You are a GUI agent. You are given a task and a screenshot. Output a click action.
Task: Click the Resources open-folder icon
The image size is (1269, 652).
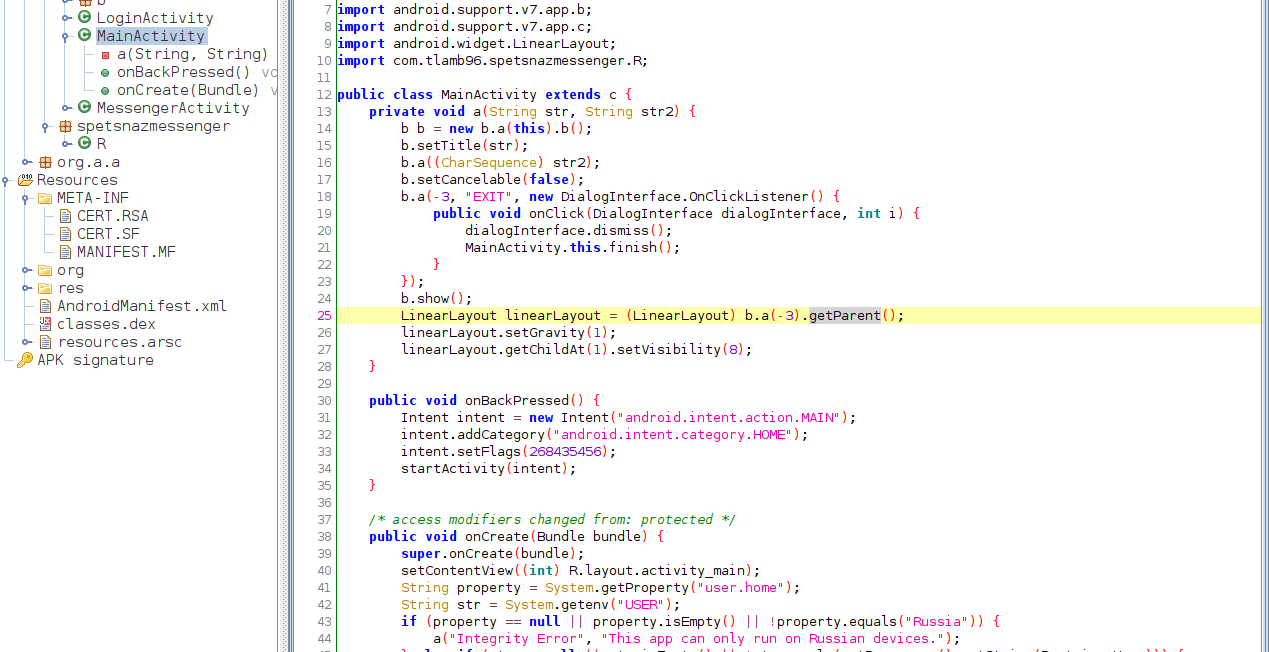pyautogui.click(x=25, y=180)
